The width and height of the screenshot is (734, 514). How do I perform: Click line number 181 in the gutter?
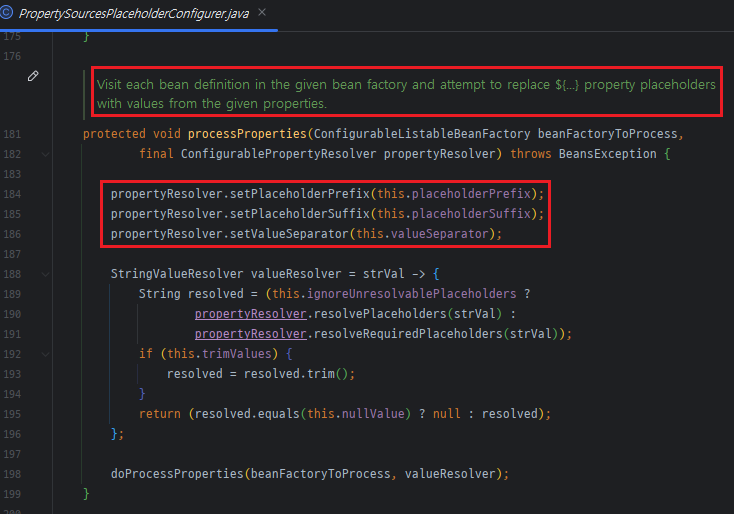click(x=12, y=134)
